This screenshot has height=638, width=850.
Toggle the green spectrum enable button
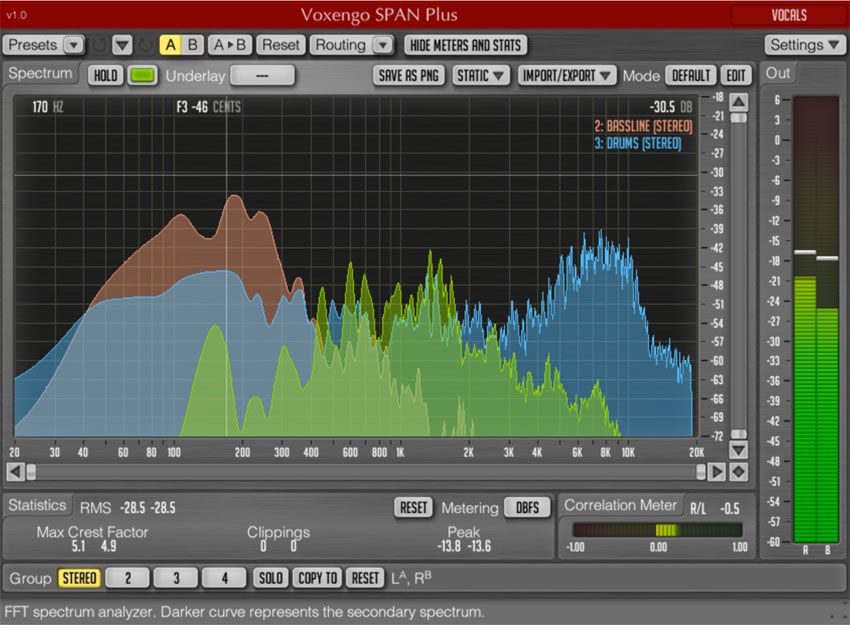tap(143, 75)
